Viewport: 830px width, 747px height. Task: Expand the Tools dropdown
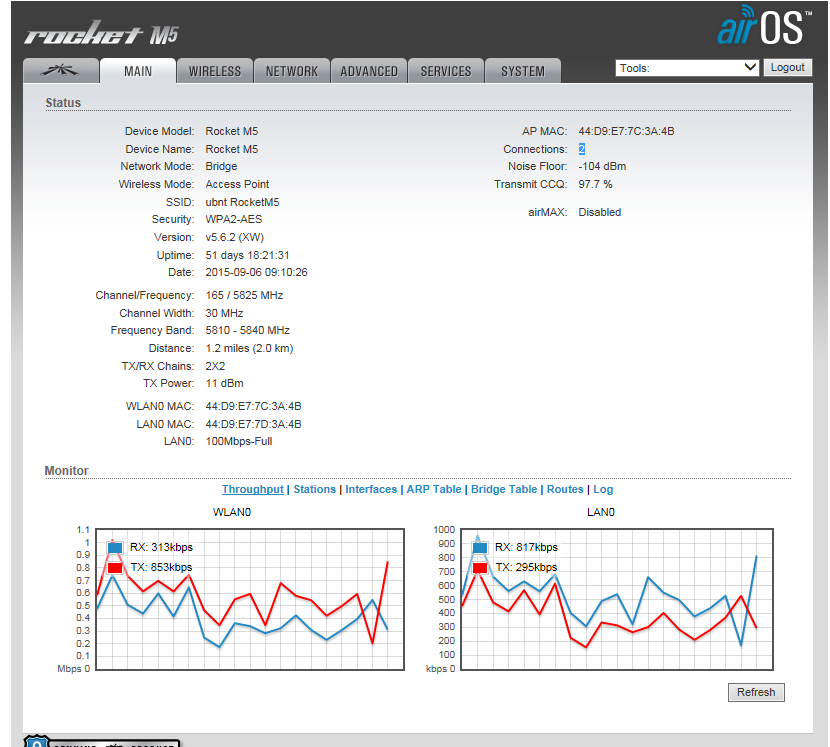[x=687, y=68]
